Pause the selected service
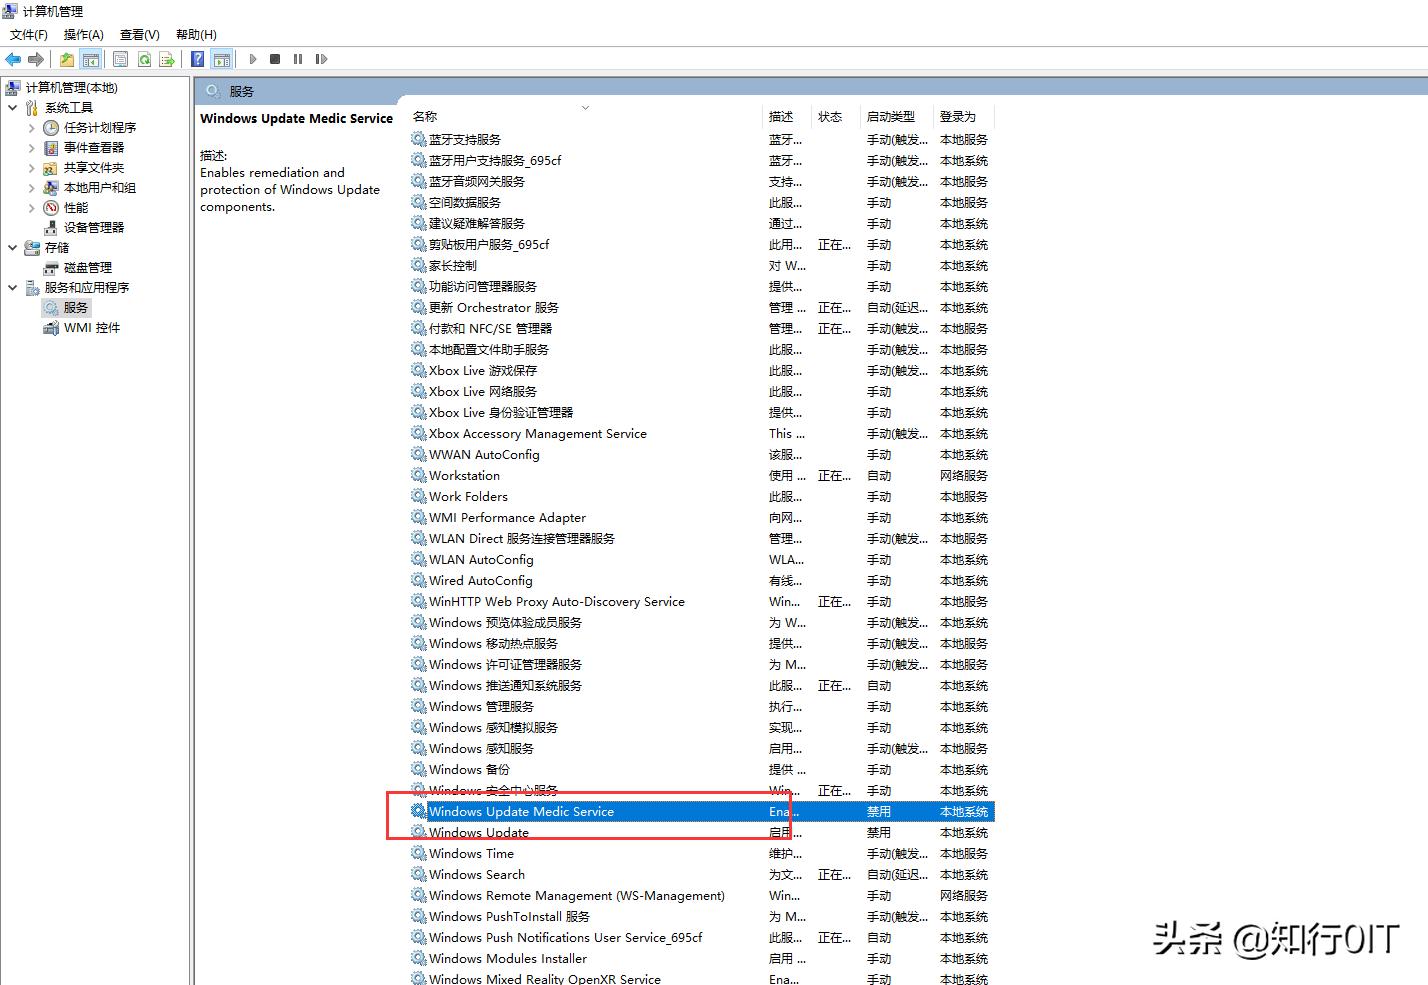 point(298,58)
